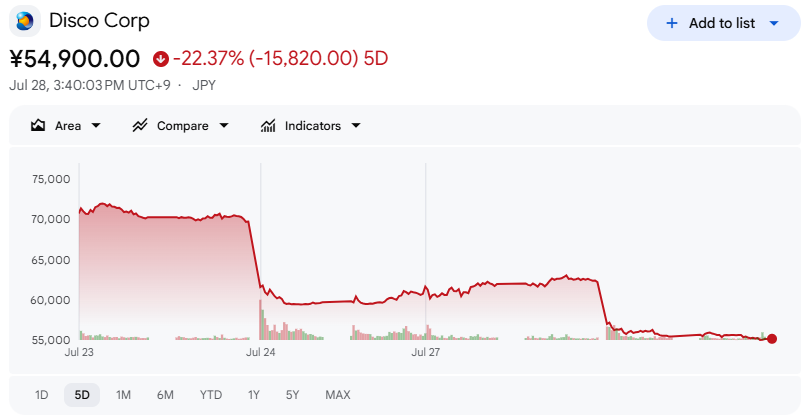Click the plus icon in Add to list
Screen dimensions: 810x420
pyautogui.click(x=672, y=23)
